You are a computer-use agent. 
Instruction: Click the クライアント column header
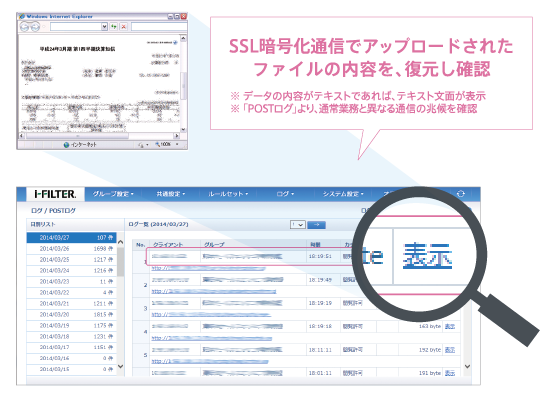pyautogui.click(x=168, y=244)
